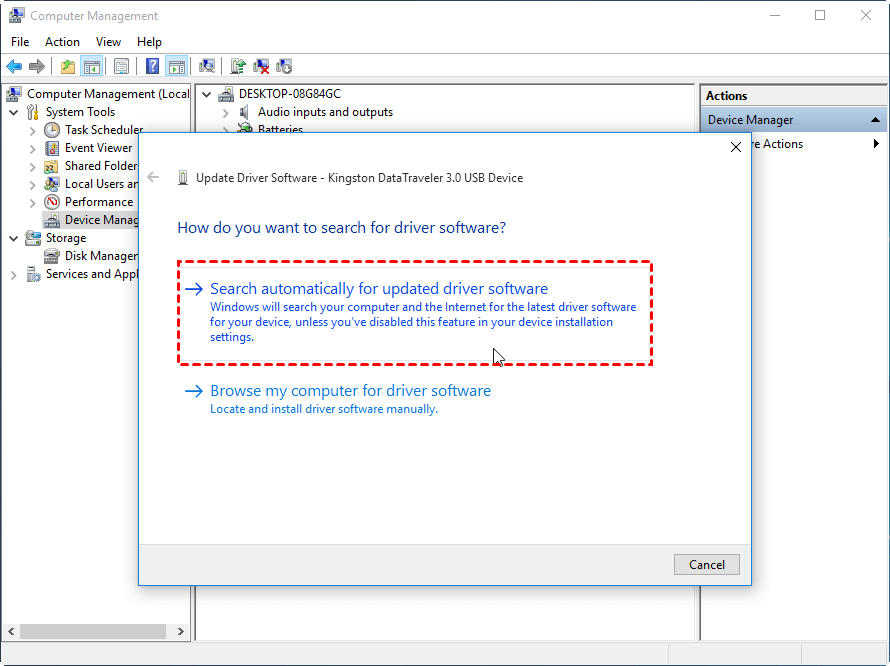Viewport: 890px width, 666px height.
Task: Click Uninstall device icon with red X
Action: click(261, 66)
